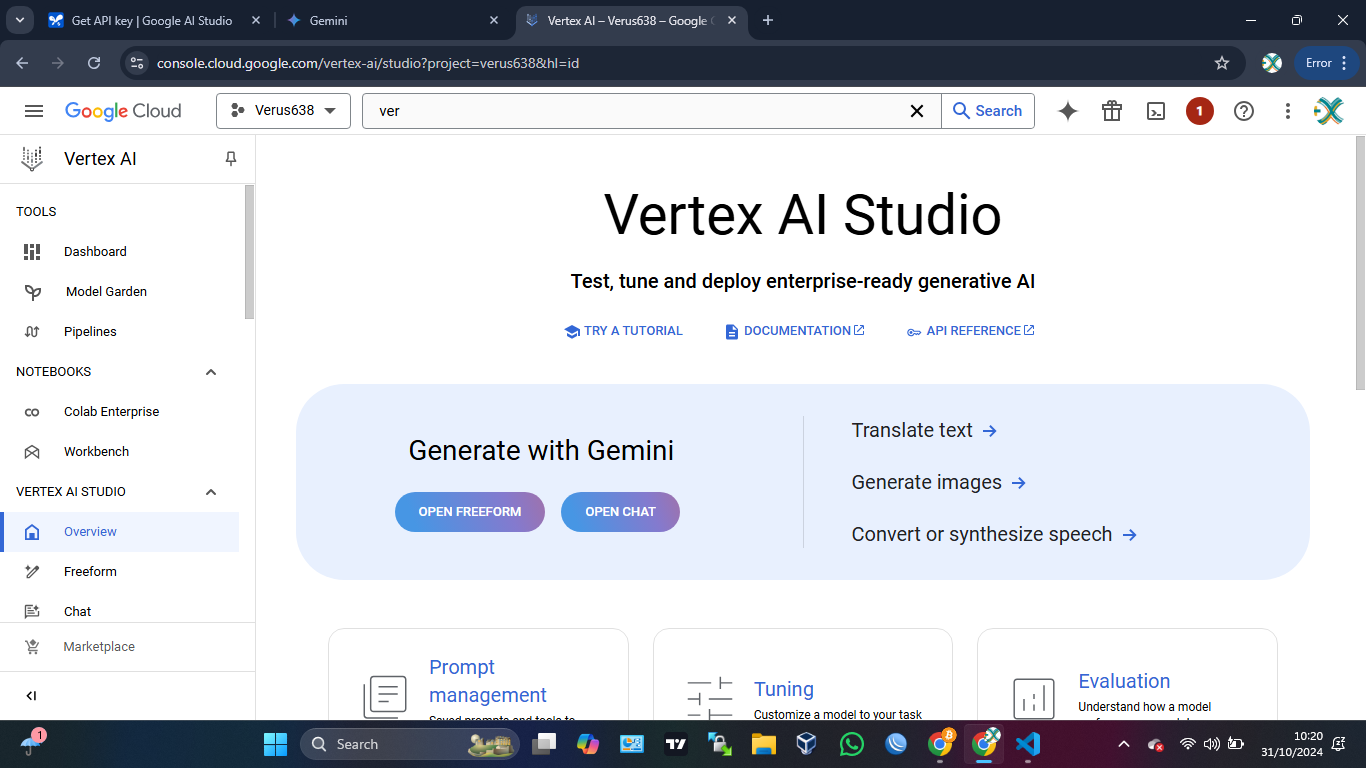Go back to the previous page
The height and width of the screenshot is (768, 1366).
tap(22, 63)
